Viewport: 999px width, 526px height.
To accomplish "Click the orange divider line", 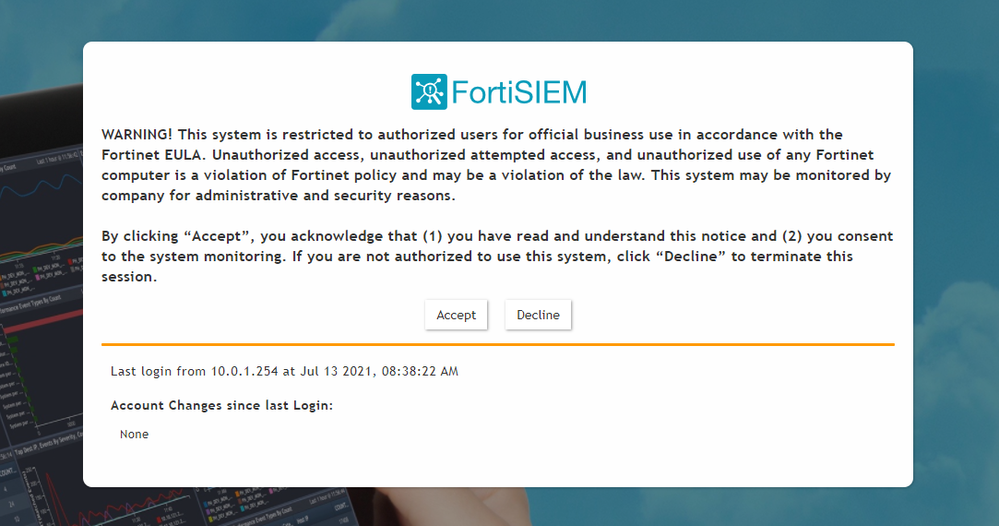I will pyautogui.click(x=498, y=344).
